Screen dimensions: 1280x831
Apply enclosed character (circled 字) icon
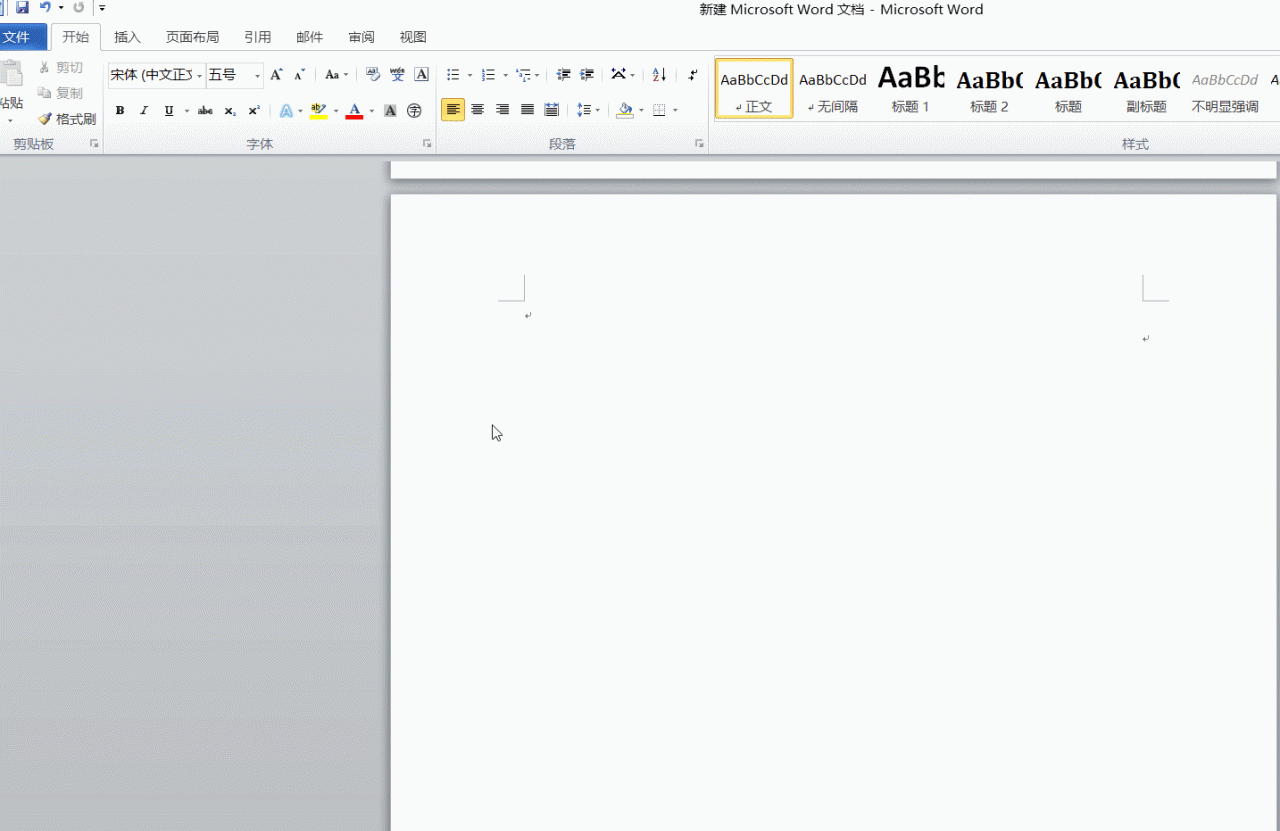point(414,110)
